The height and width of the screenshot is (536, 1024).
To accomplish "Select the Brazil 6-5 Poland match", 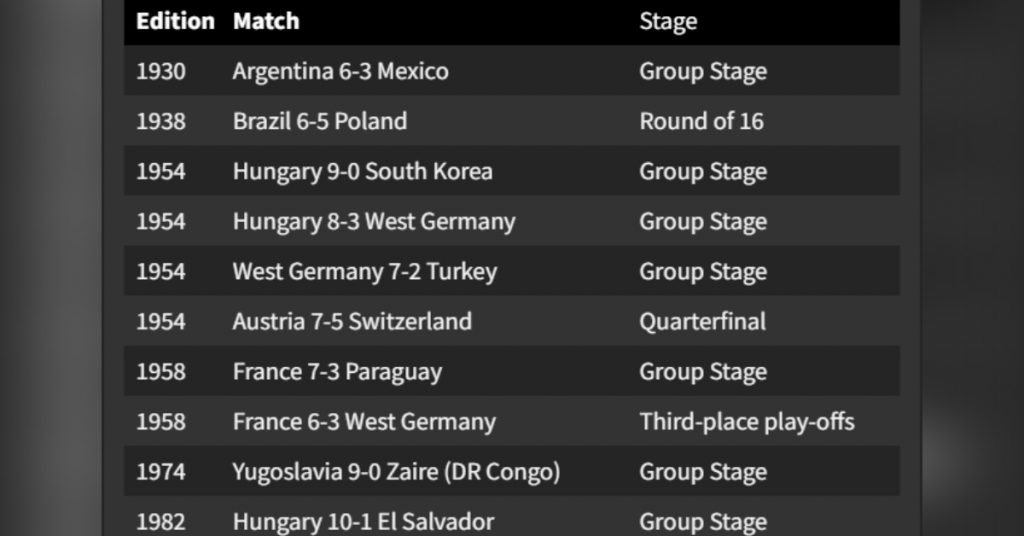I will [320, 121].
